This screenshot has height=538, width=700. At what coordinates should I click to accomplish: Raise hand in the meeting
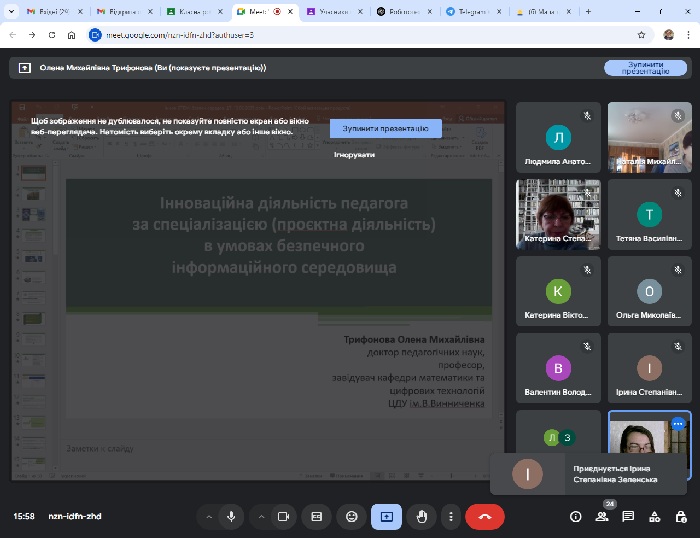[421, 516]
